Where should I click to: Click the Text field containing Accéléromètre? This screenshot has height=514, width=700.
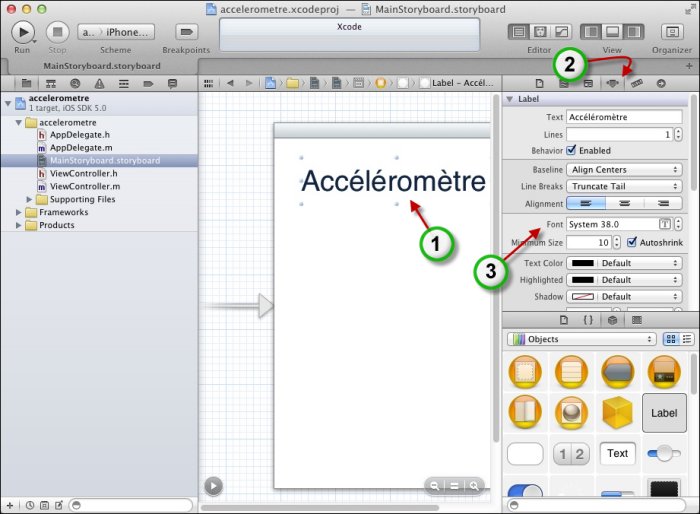point(624,117)
